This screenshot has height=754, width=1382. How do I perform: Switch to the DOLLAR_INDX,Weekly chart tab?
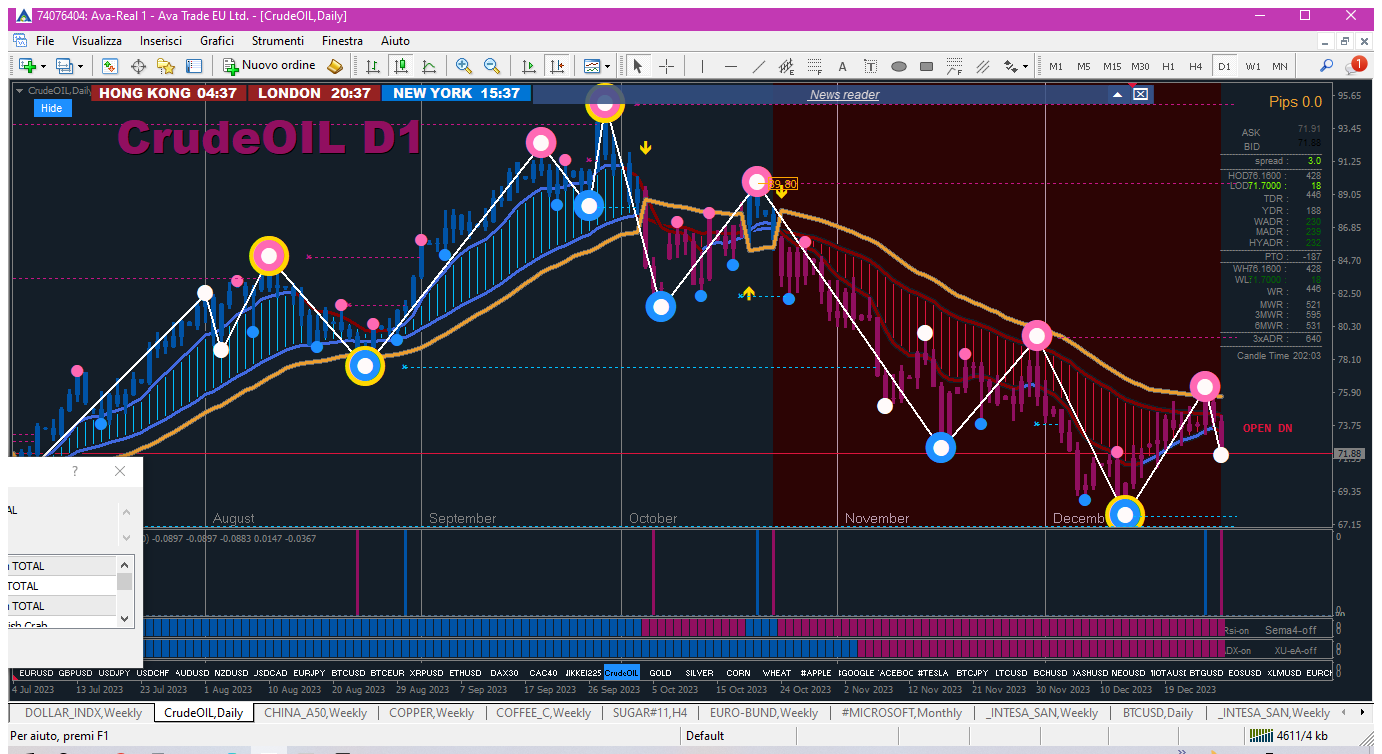tap(83, 713)
